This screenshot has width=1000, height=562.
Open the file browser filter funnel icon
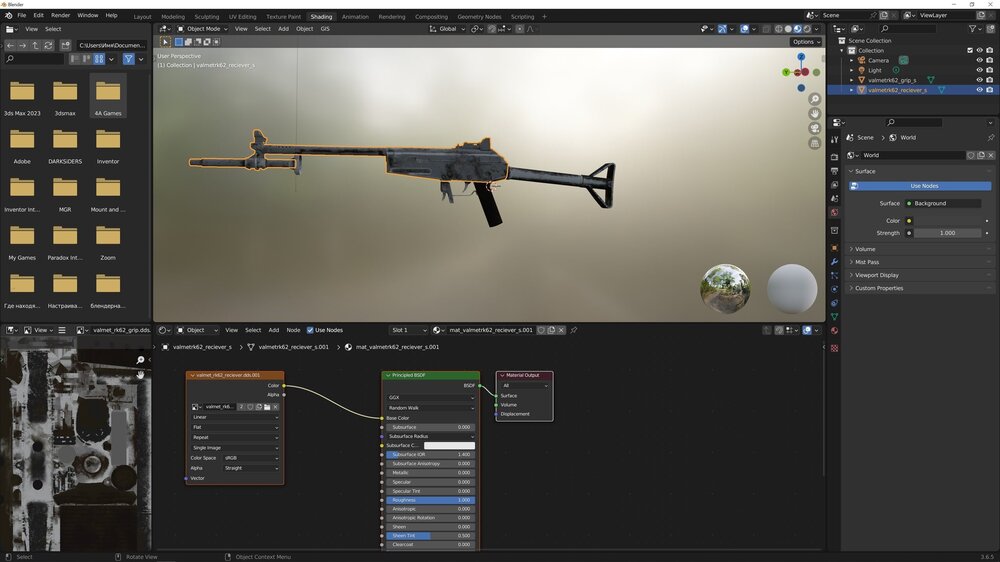pyautogui.click(x=128, y=59)
